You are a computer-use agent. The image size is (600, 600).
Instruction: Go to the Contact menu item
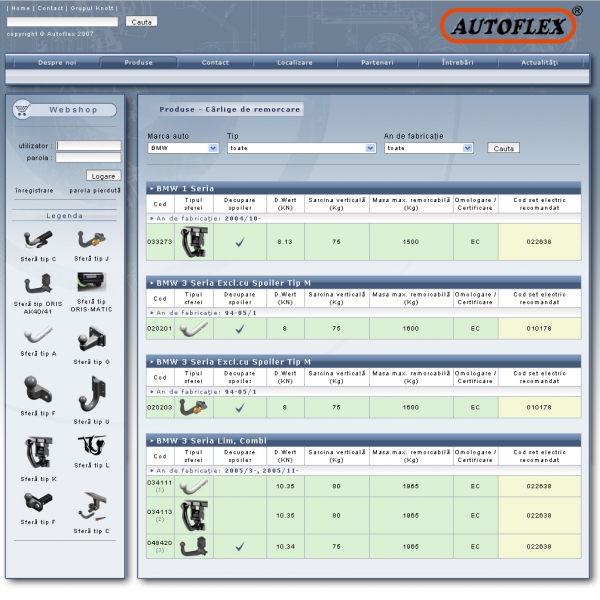pos(215,62)
